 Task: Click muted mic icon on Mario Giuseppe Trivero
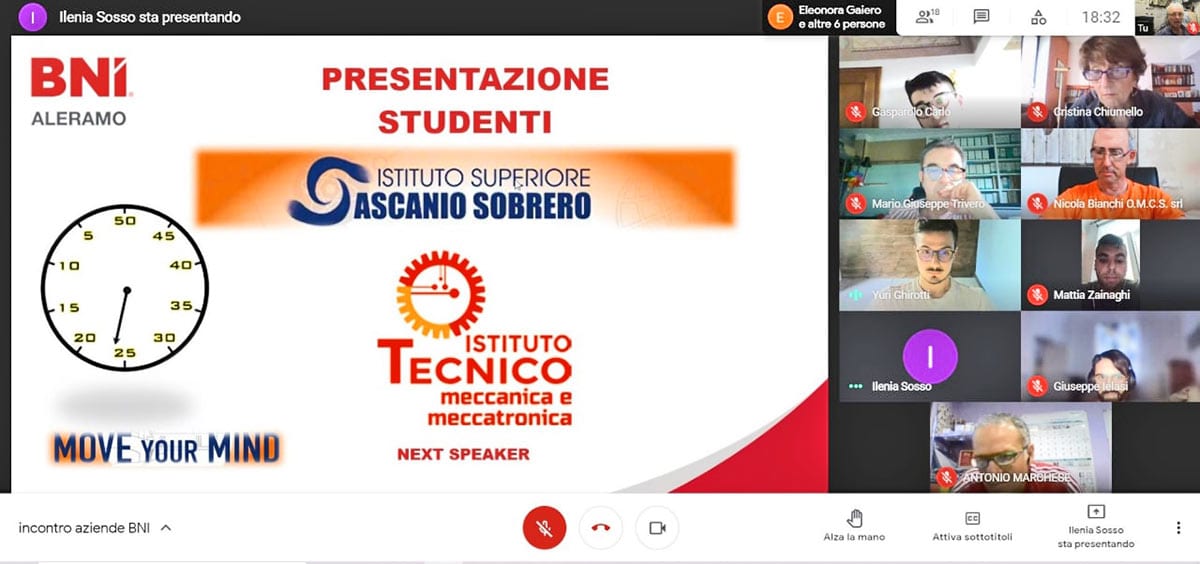tap(855, 203)
